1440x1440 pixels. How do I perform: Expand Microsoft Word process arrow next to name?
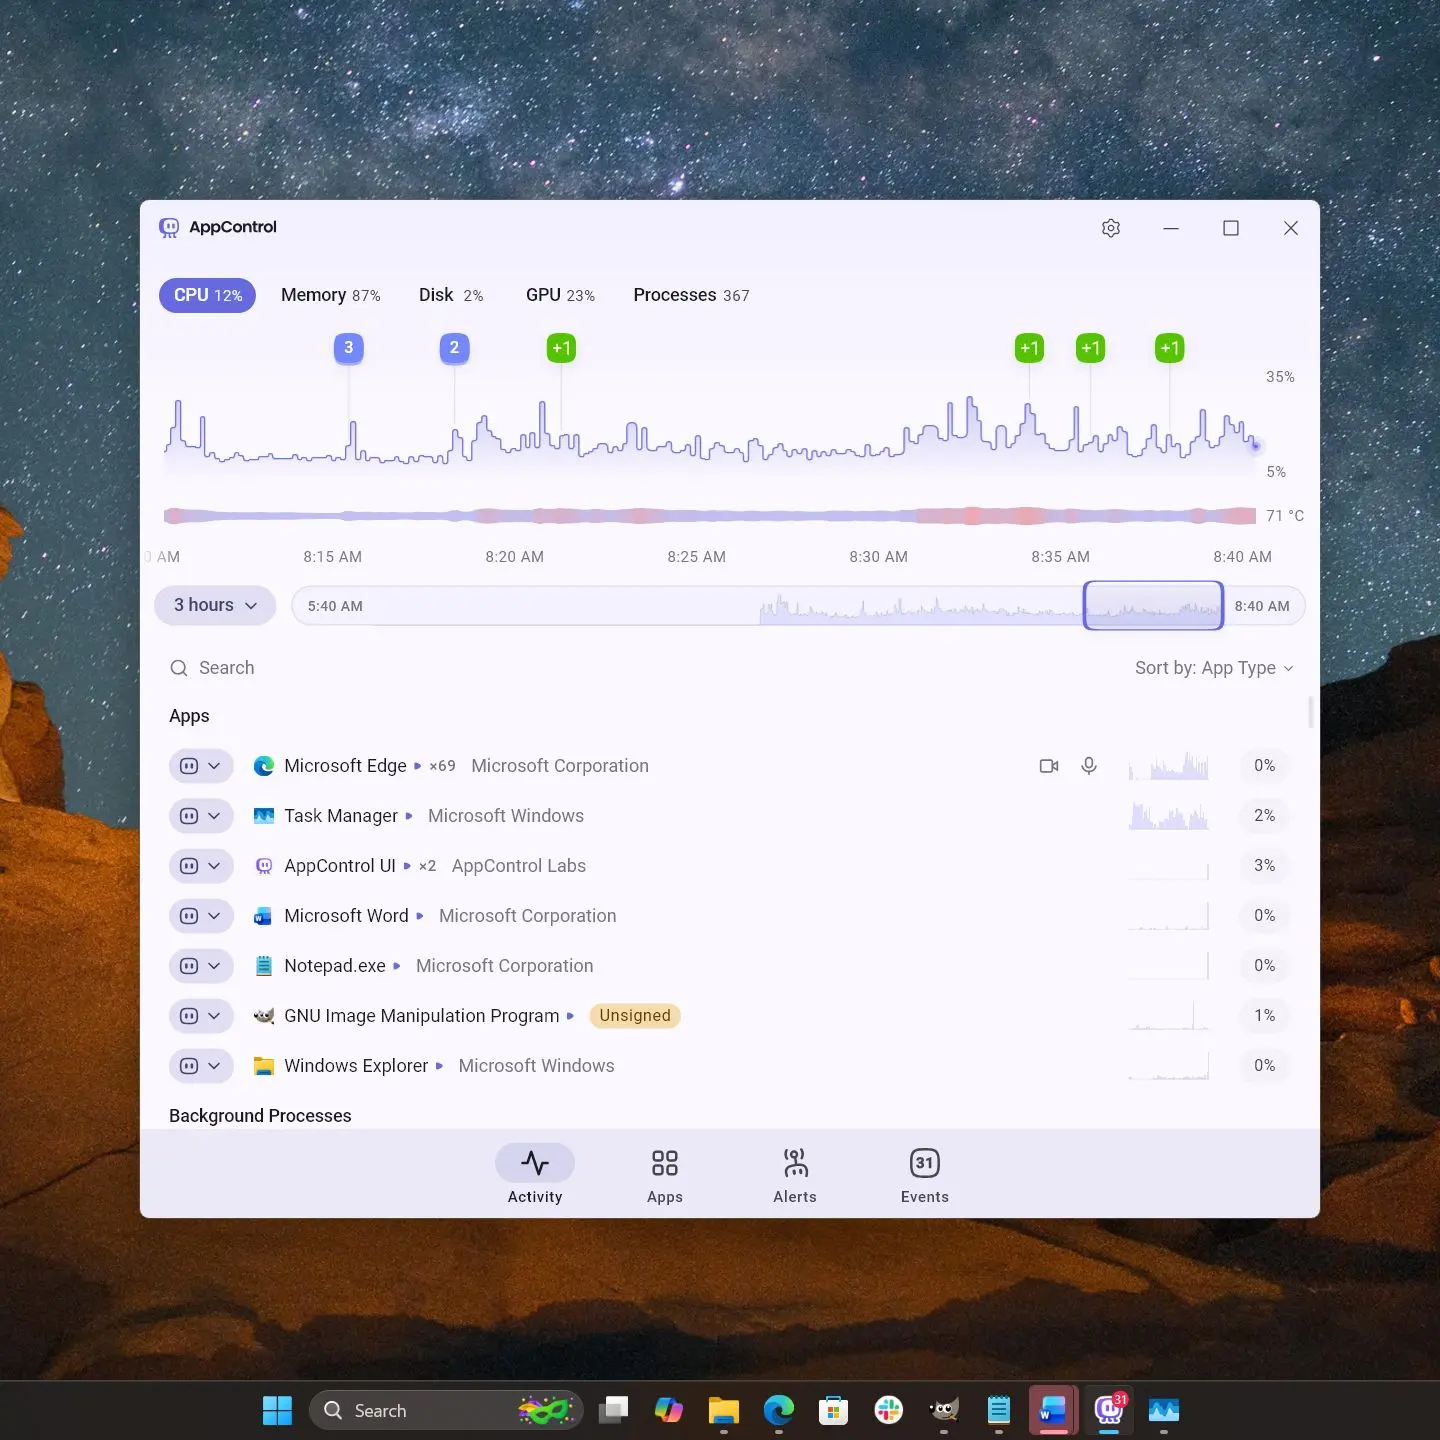point(420,916)
